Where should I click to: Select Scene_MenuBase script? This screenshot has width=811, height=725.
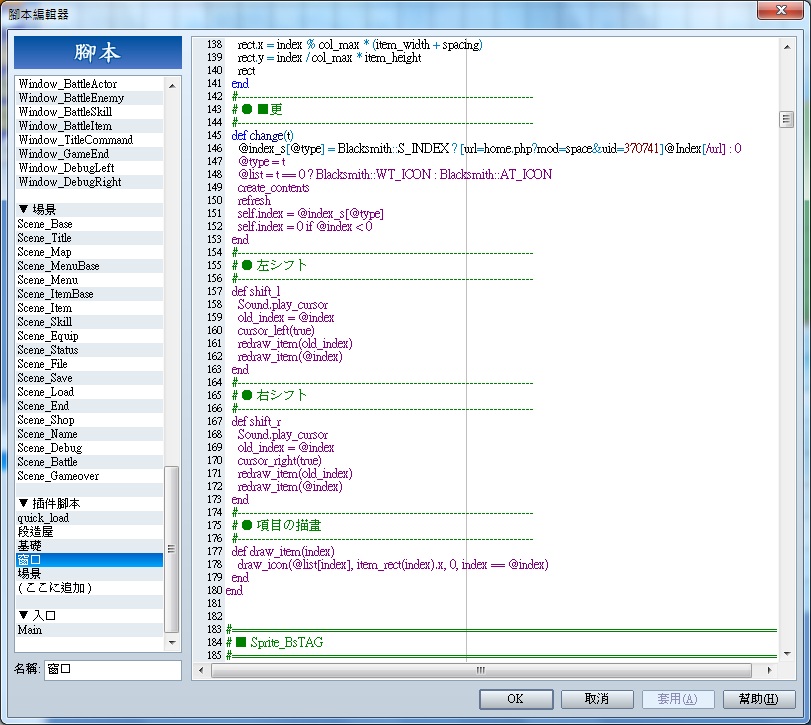point(89,266)
